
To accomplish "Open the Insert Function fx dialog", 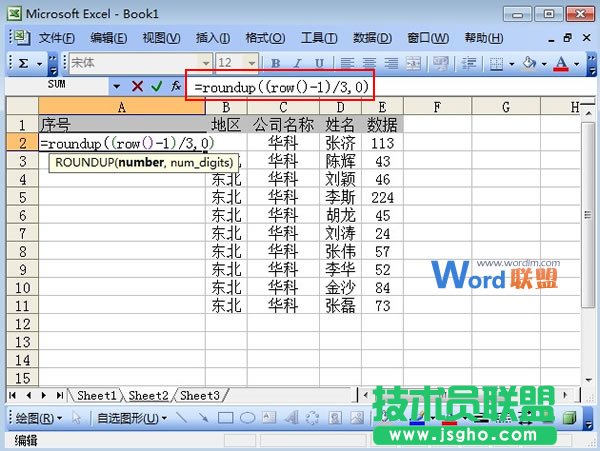I will tap(175, 87).
